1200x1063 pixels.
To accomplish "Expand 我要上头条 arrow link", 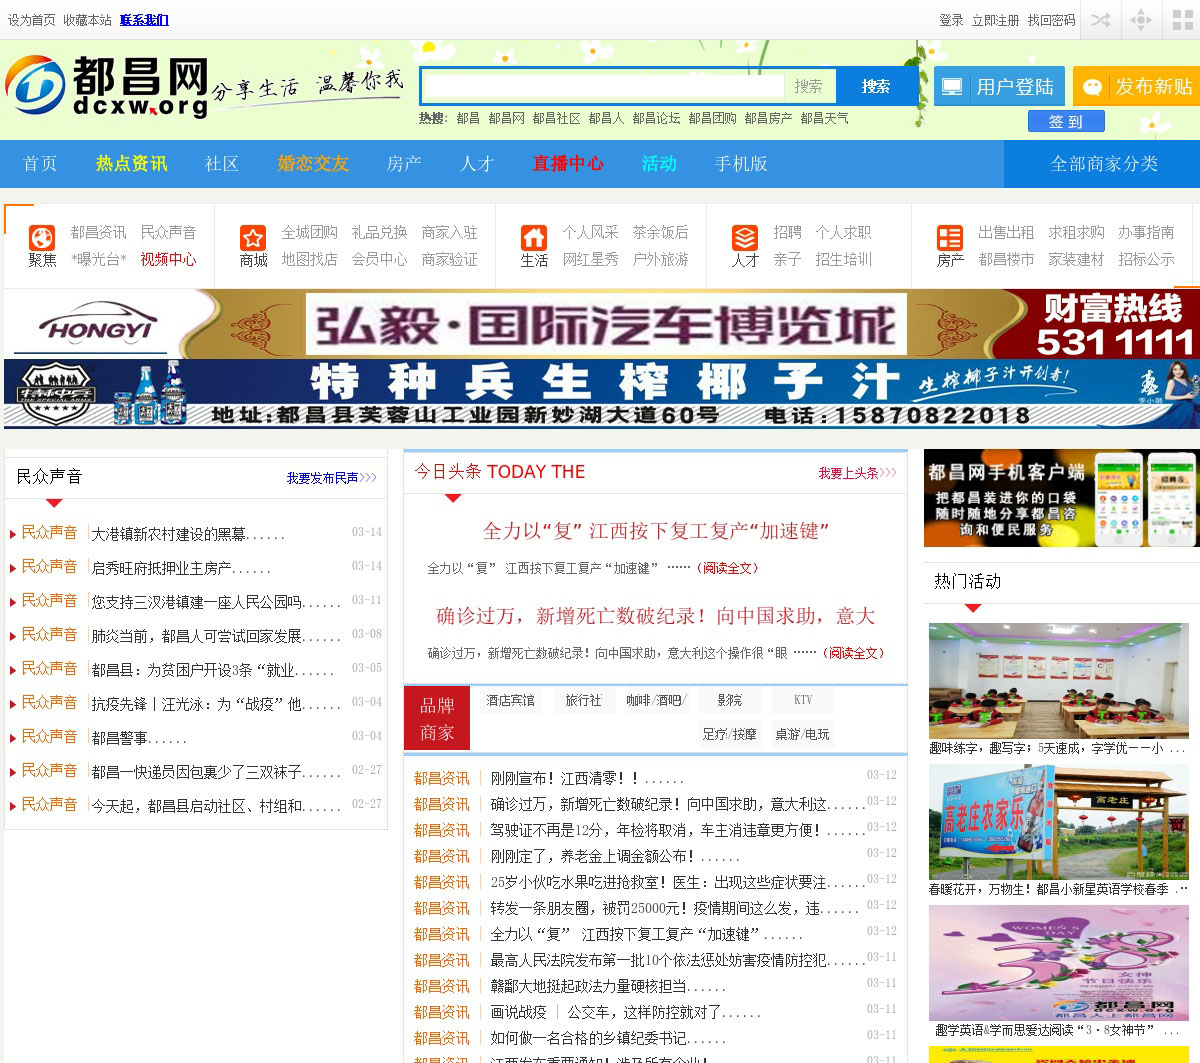I will [x=857, y=473].
